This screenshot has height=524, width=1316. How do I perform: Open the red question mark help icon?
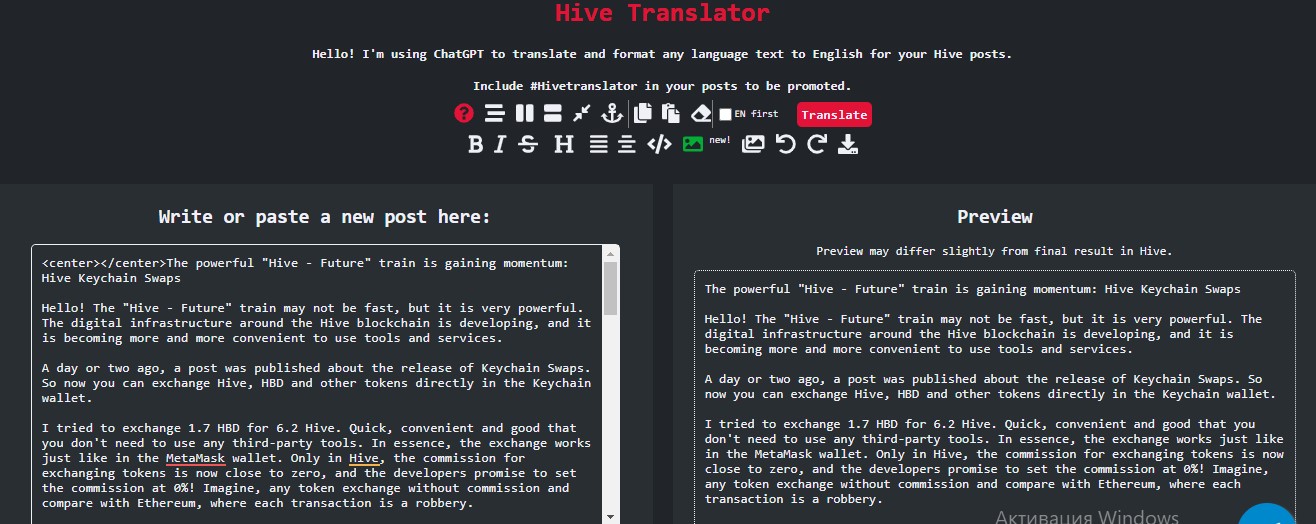pos(463,113)
